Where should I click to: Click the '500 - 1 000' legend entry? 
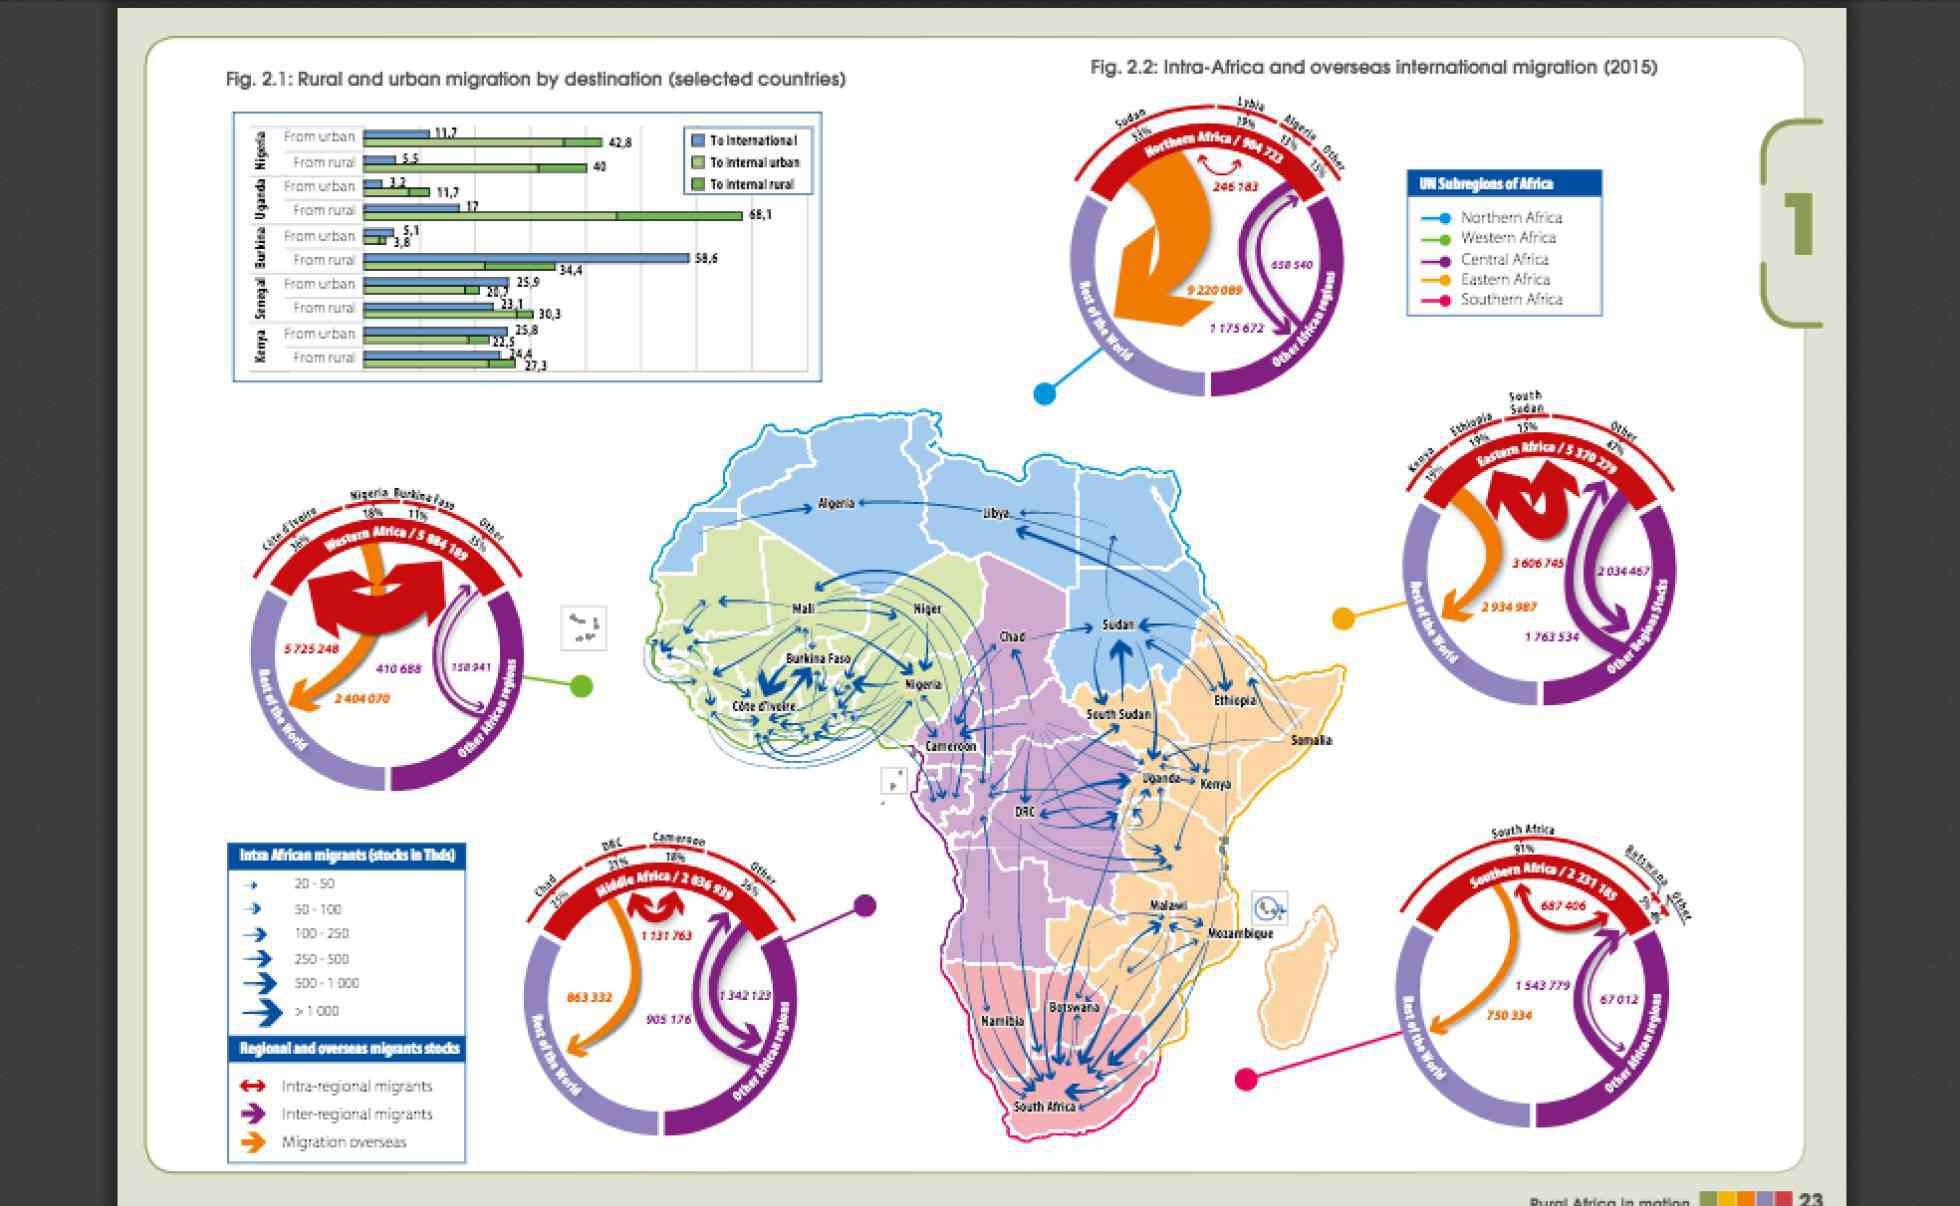click(326, 984)
